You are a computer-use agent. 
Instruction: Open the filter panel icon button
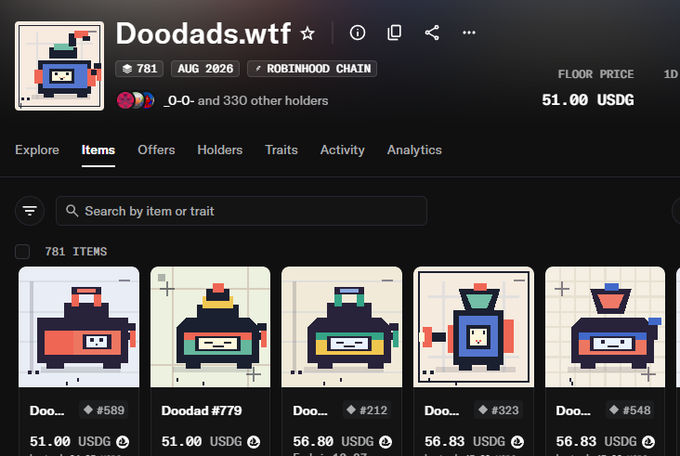click(29, 211)
